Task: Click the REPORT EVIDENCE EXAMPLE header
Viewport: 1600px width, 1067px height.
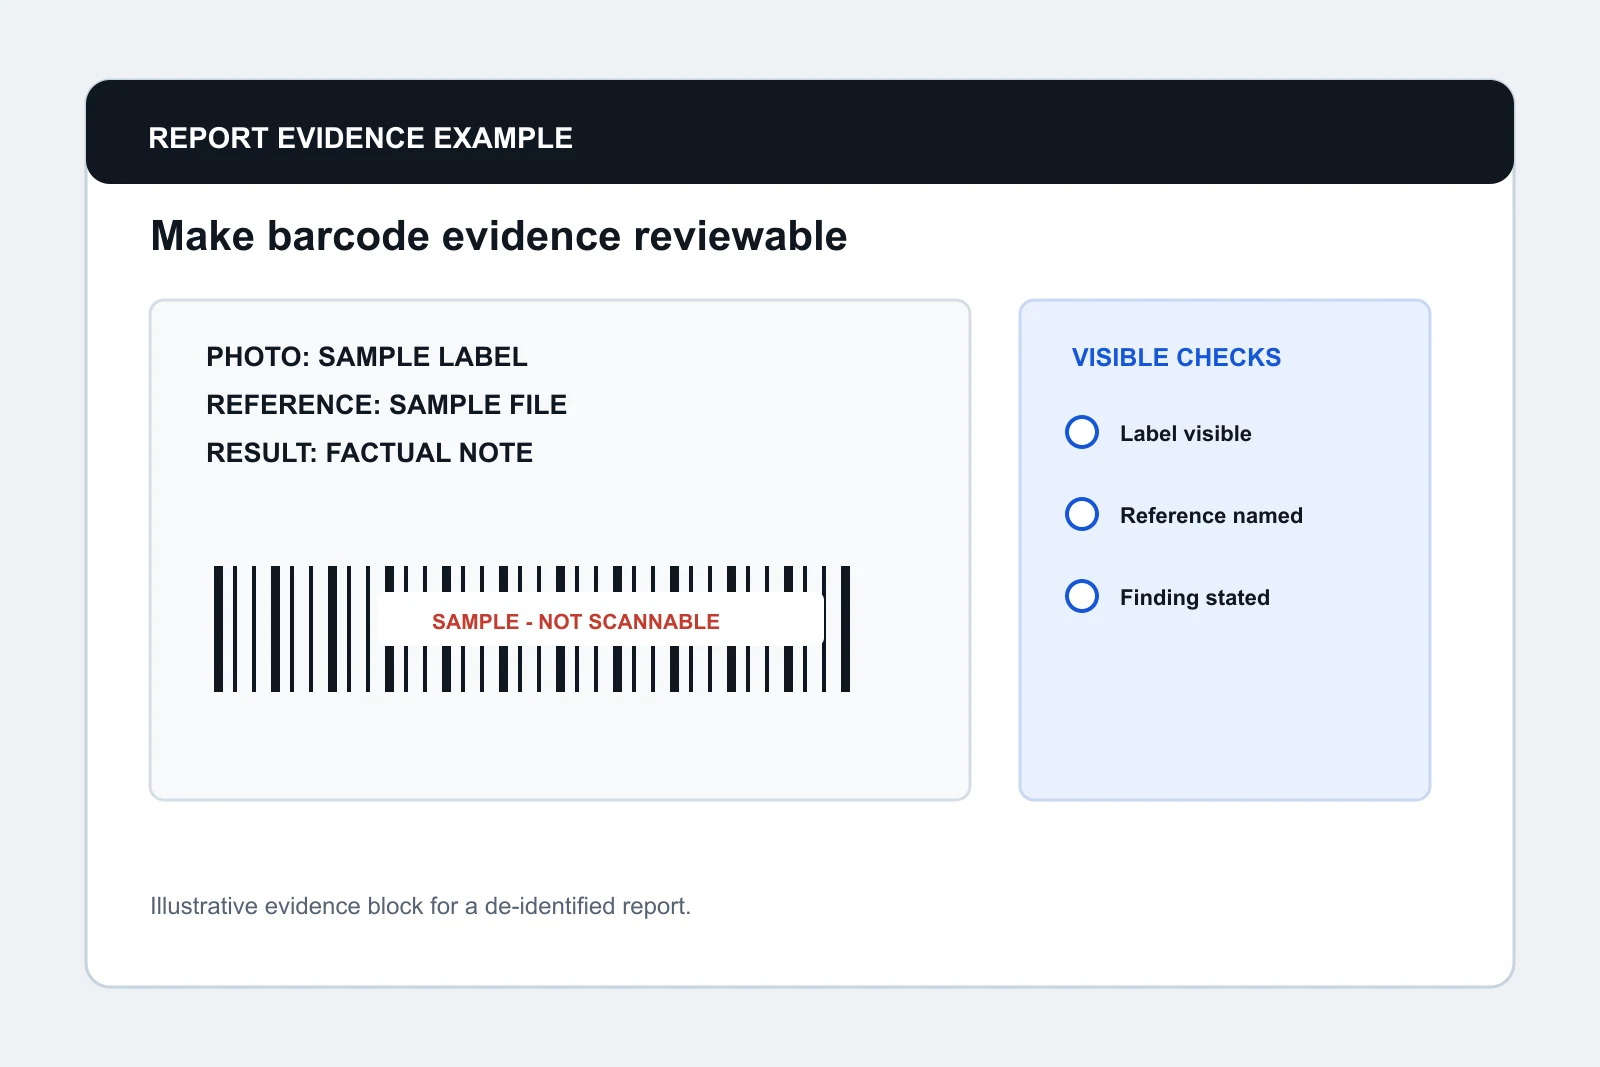Action: tap(360, 138)
